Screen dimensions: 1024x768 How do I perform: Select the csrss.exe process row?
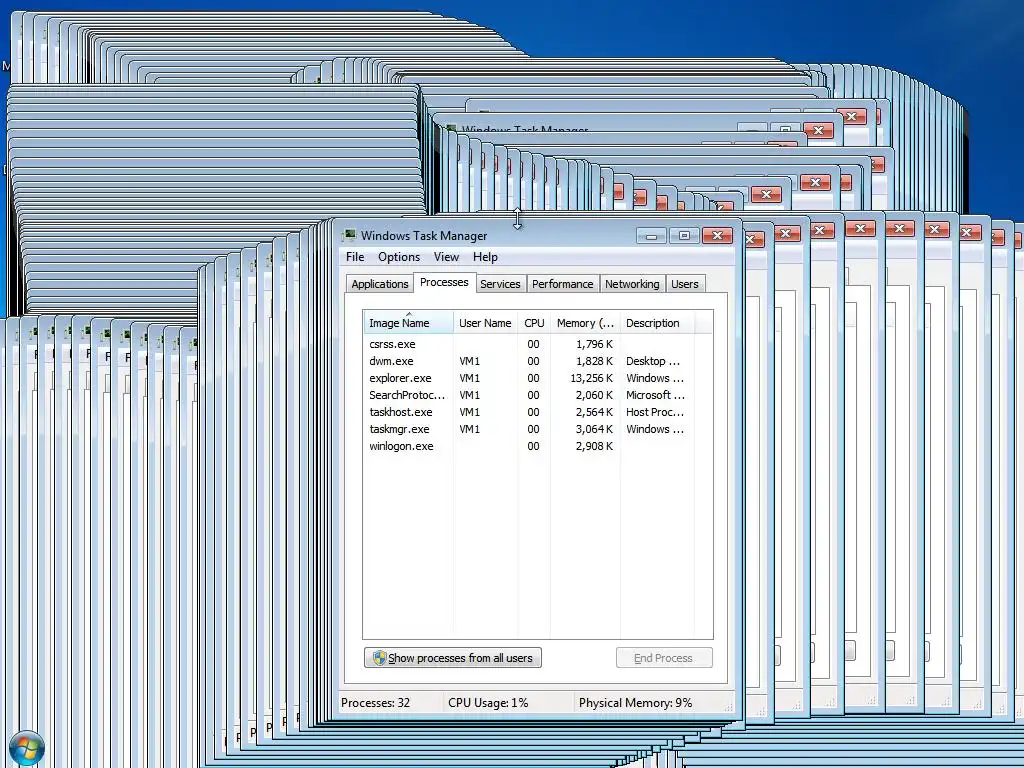pos(529,344)
